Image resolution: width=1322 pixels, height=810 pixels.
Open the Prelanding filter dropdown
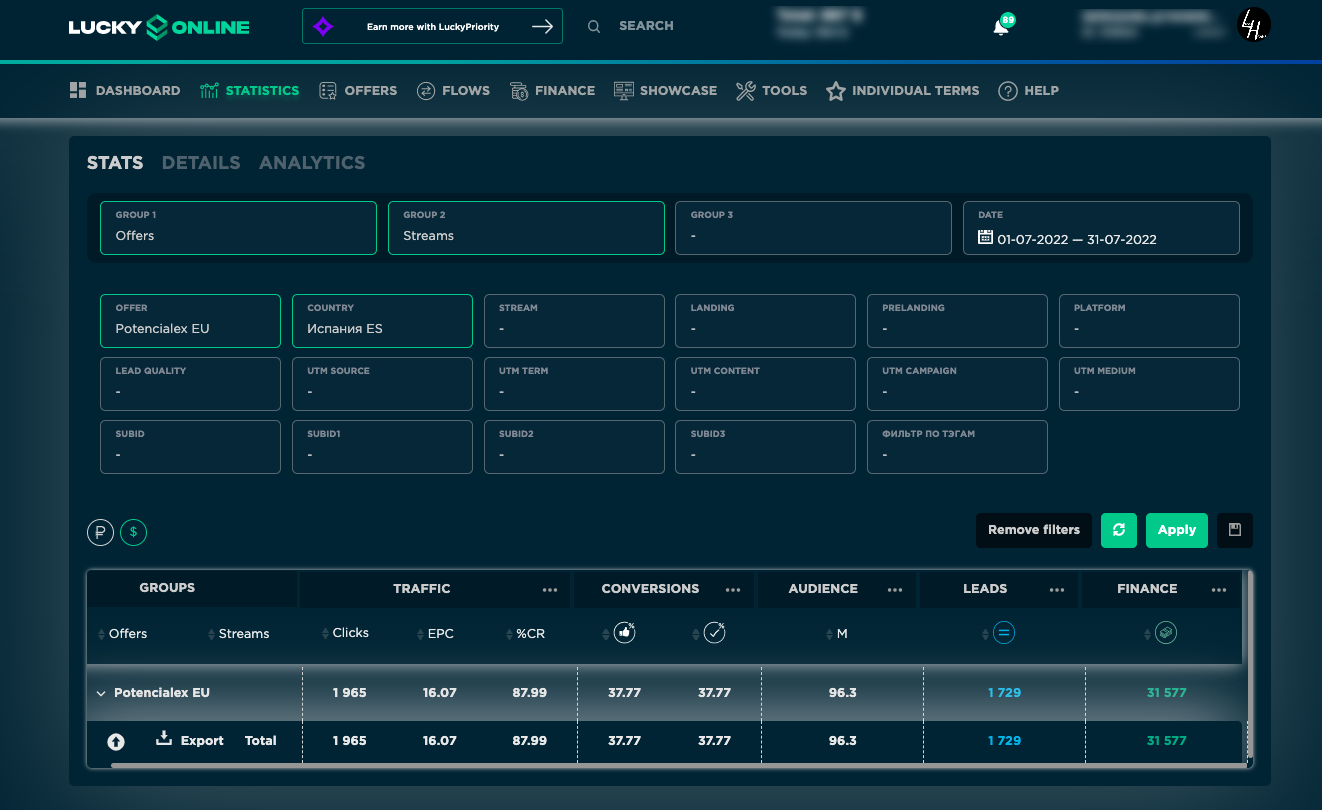957,321
